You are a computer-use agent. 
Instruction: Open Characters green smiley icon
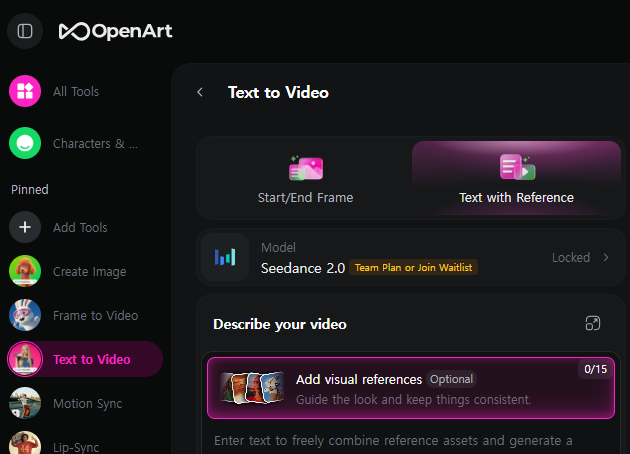tap(25, 143)
